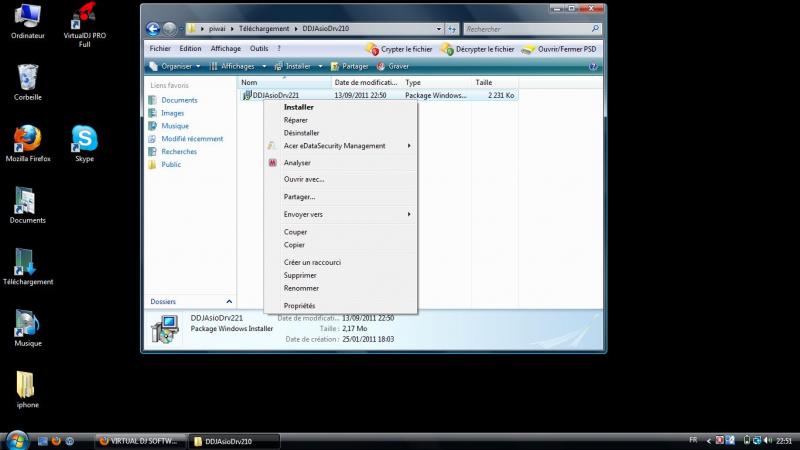This screenshot has height=450, width=800.
Task: Click the Crypter le fichier button
Action: pyautogui.click(x=398, y=49)
